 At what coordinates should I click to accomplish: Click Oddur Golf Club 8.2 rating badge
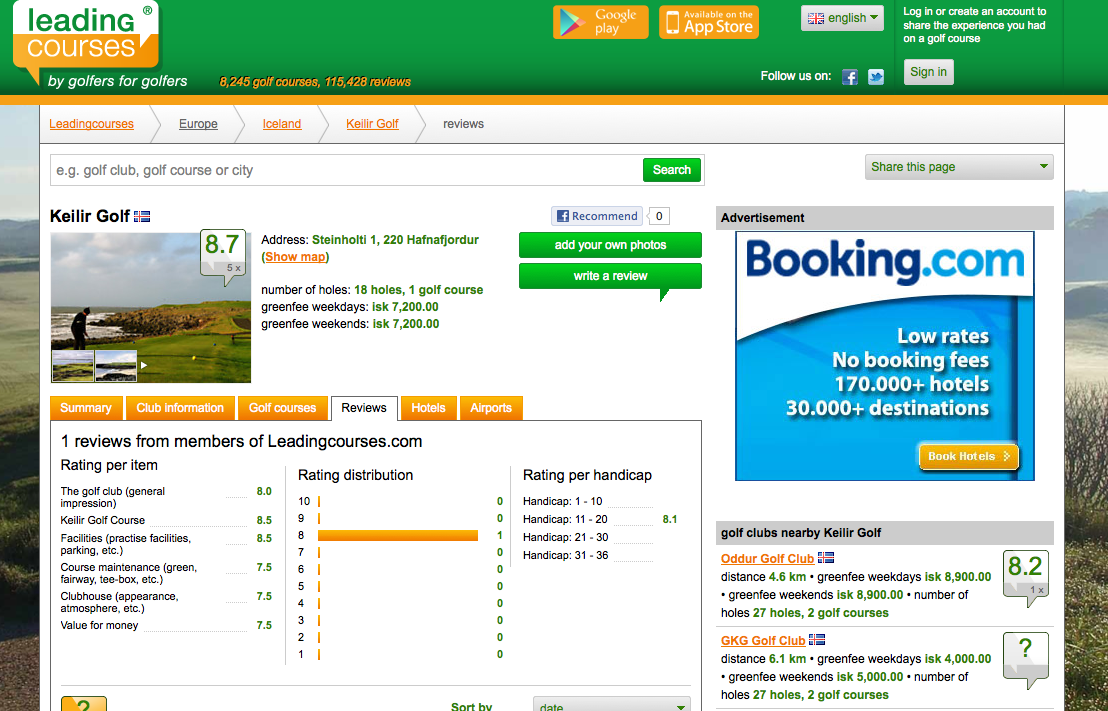[x=1025, y=574]
